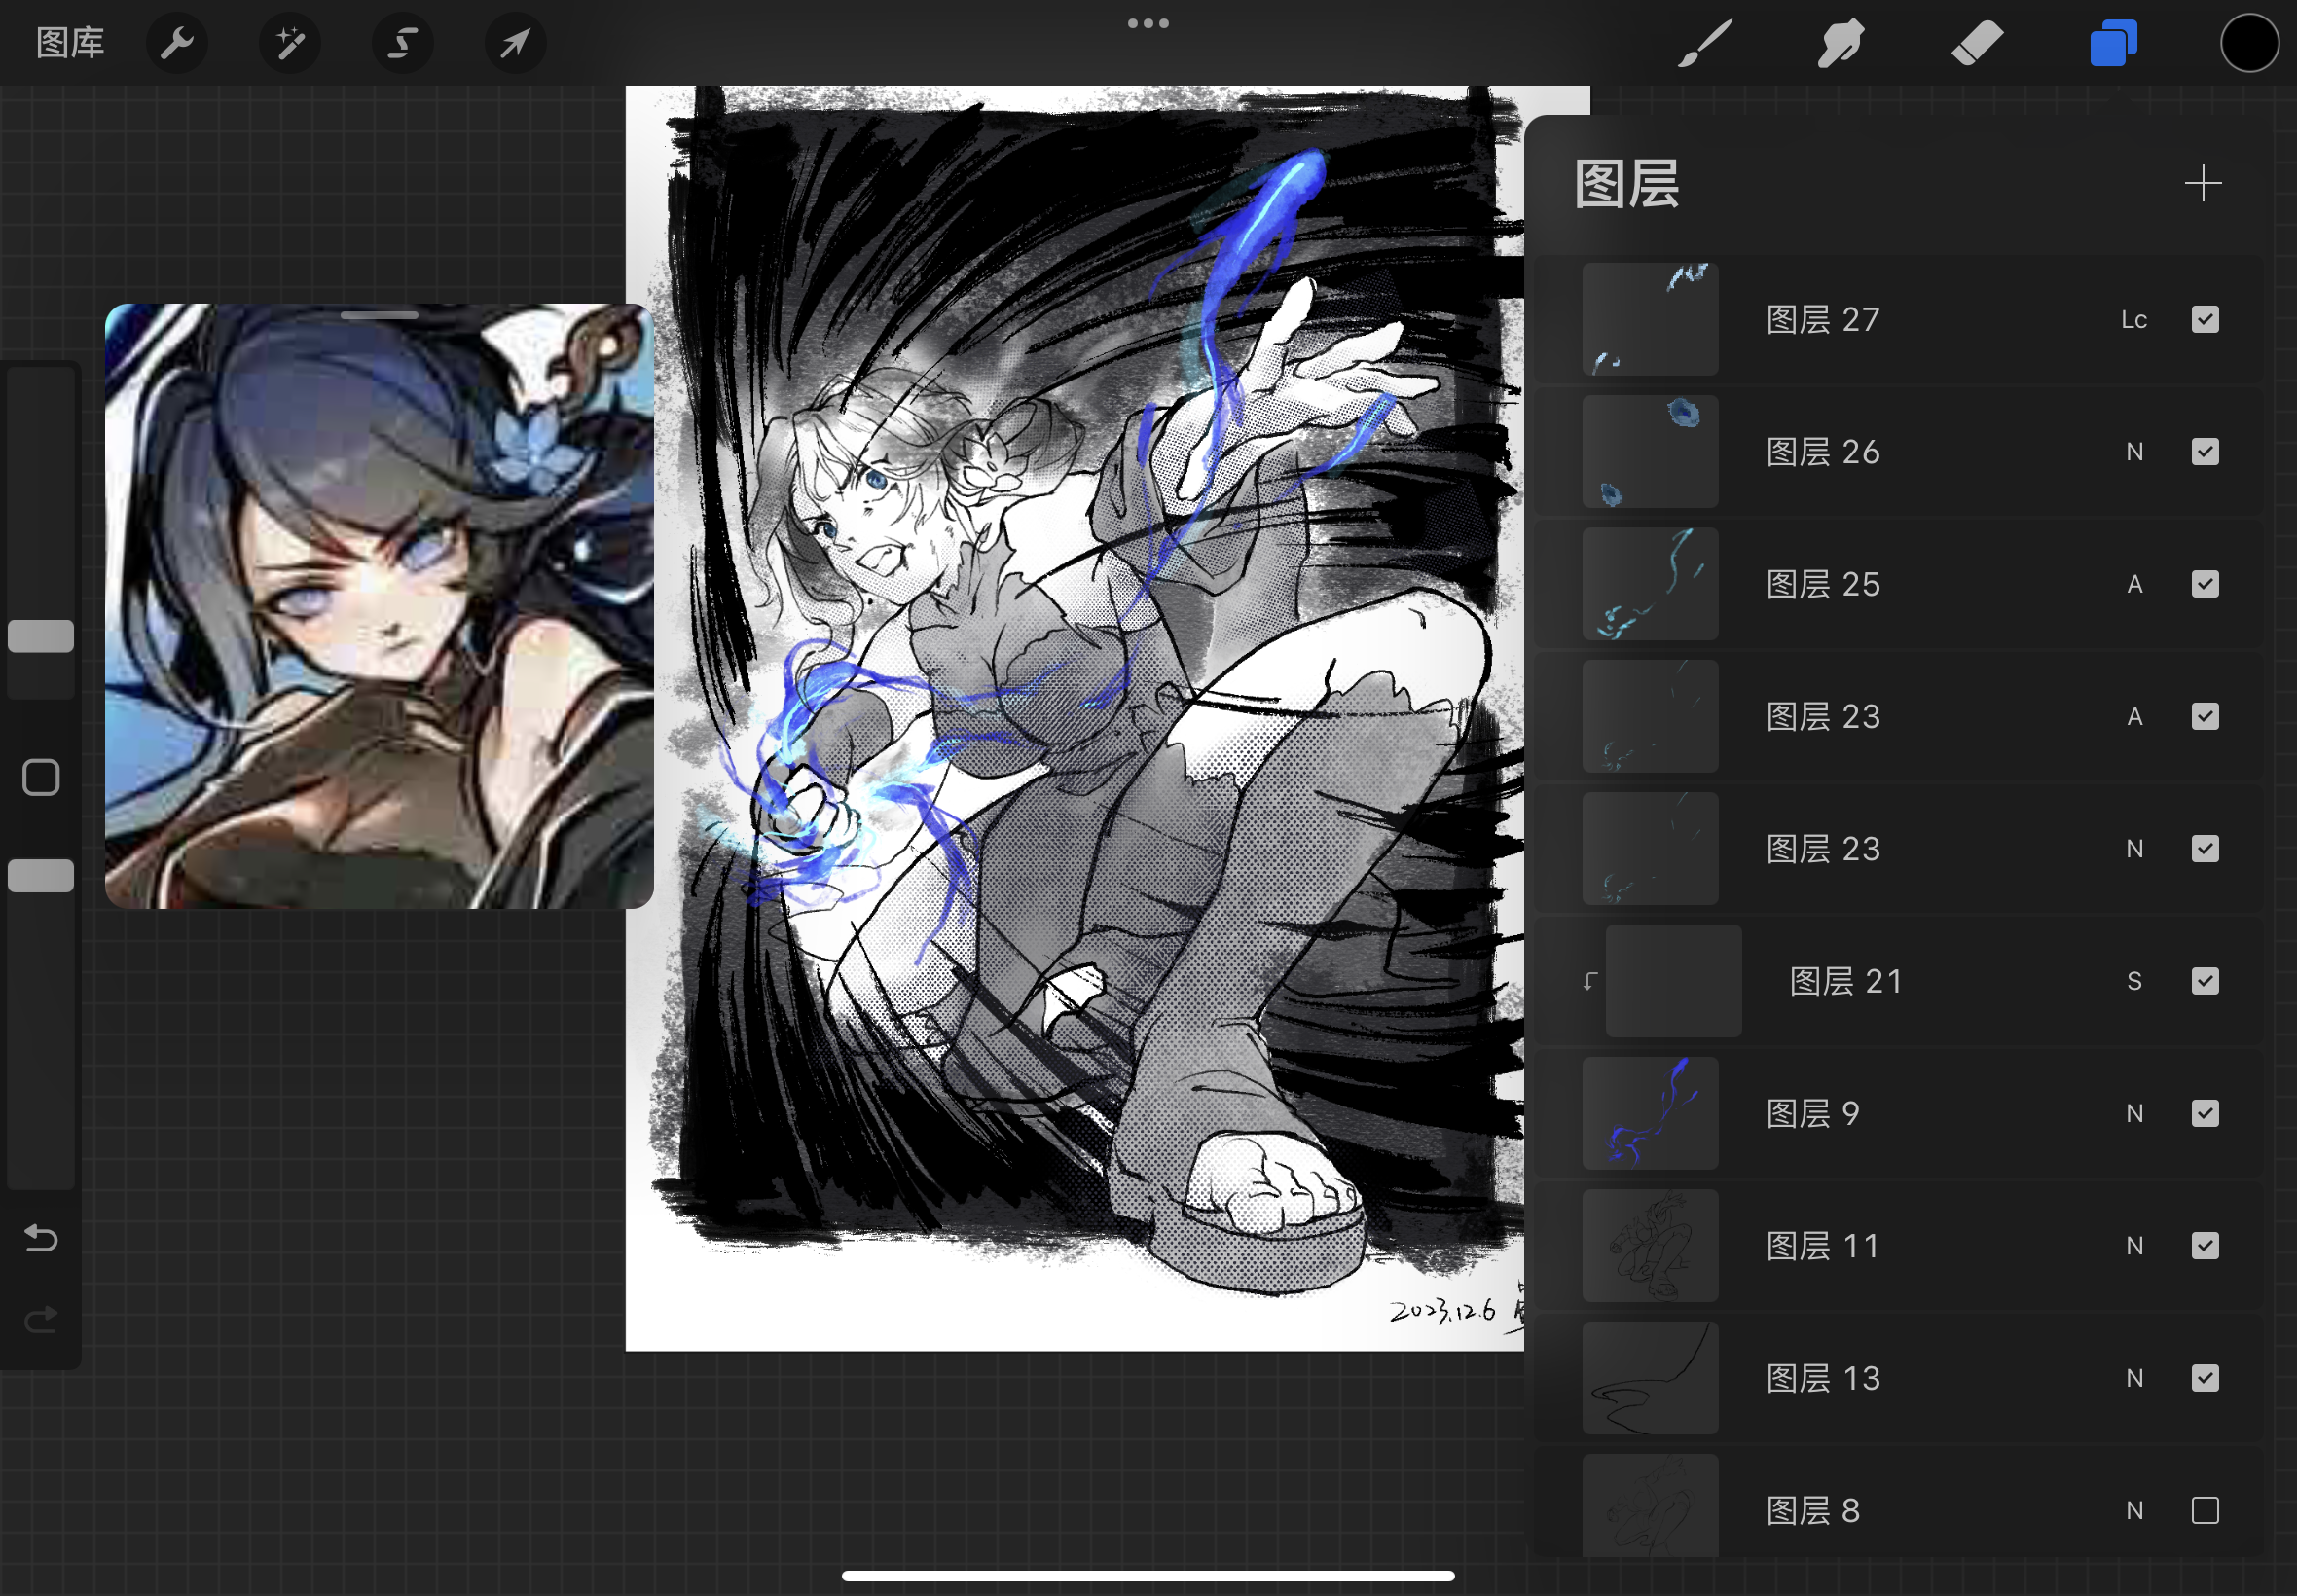Screen dimensions: 2297x1596
Task: Tap the redo arrow
Action: click(x=41, y=1320)
